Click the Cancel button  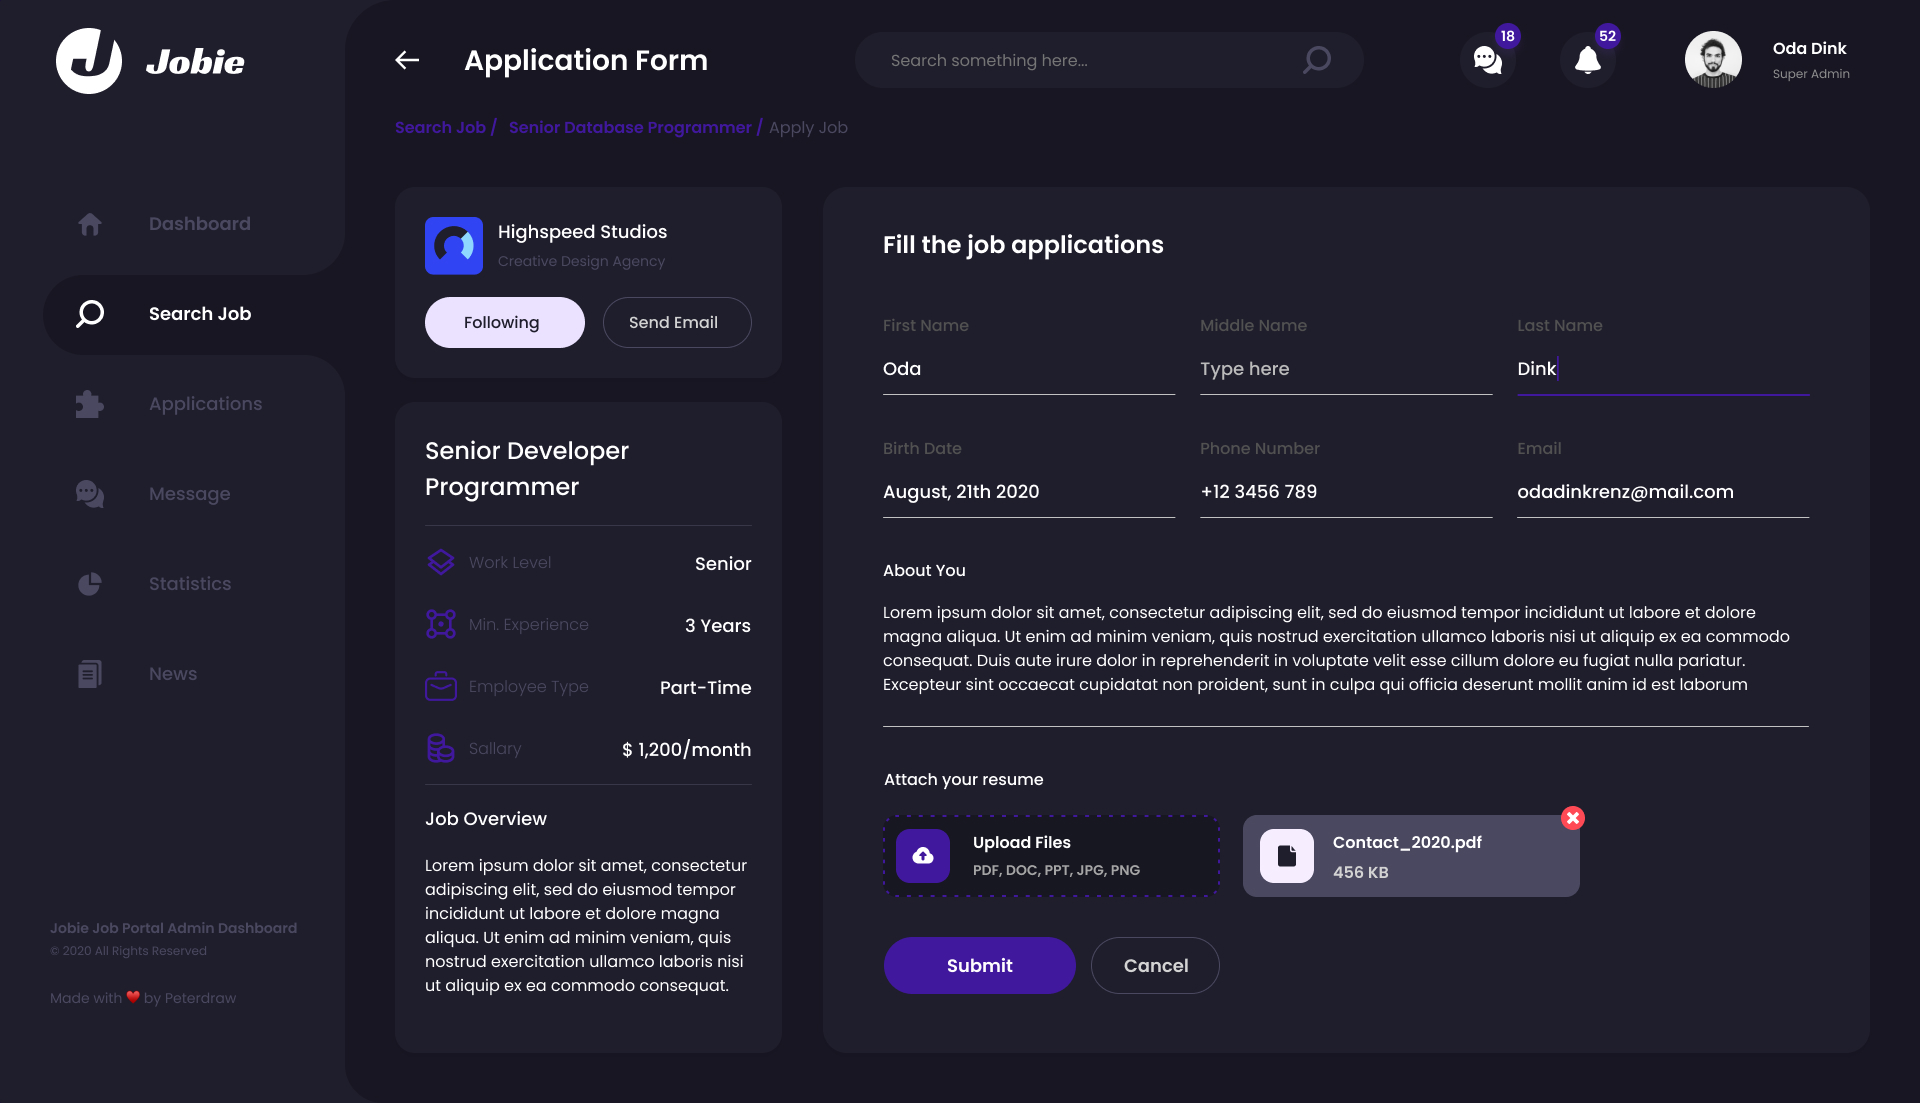[1155, 965]
